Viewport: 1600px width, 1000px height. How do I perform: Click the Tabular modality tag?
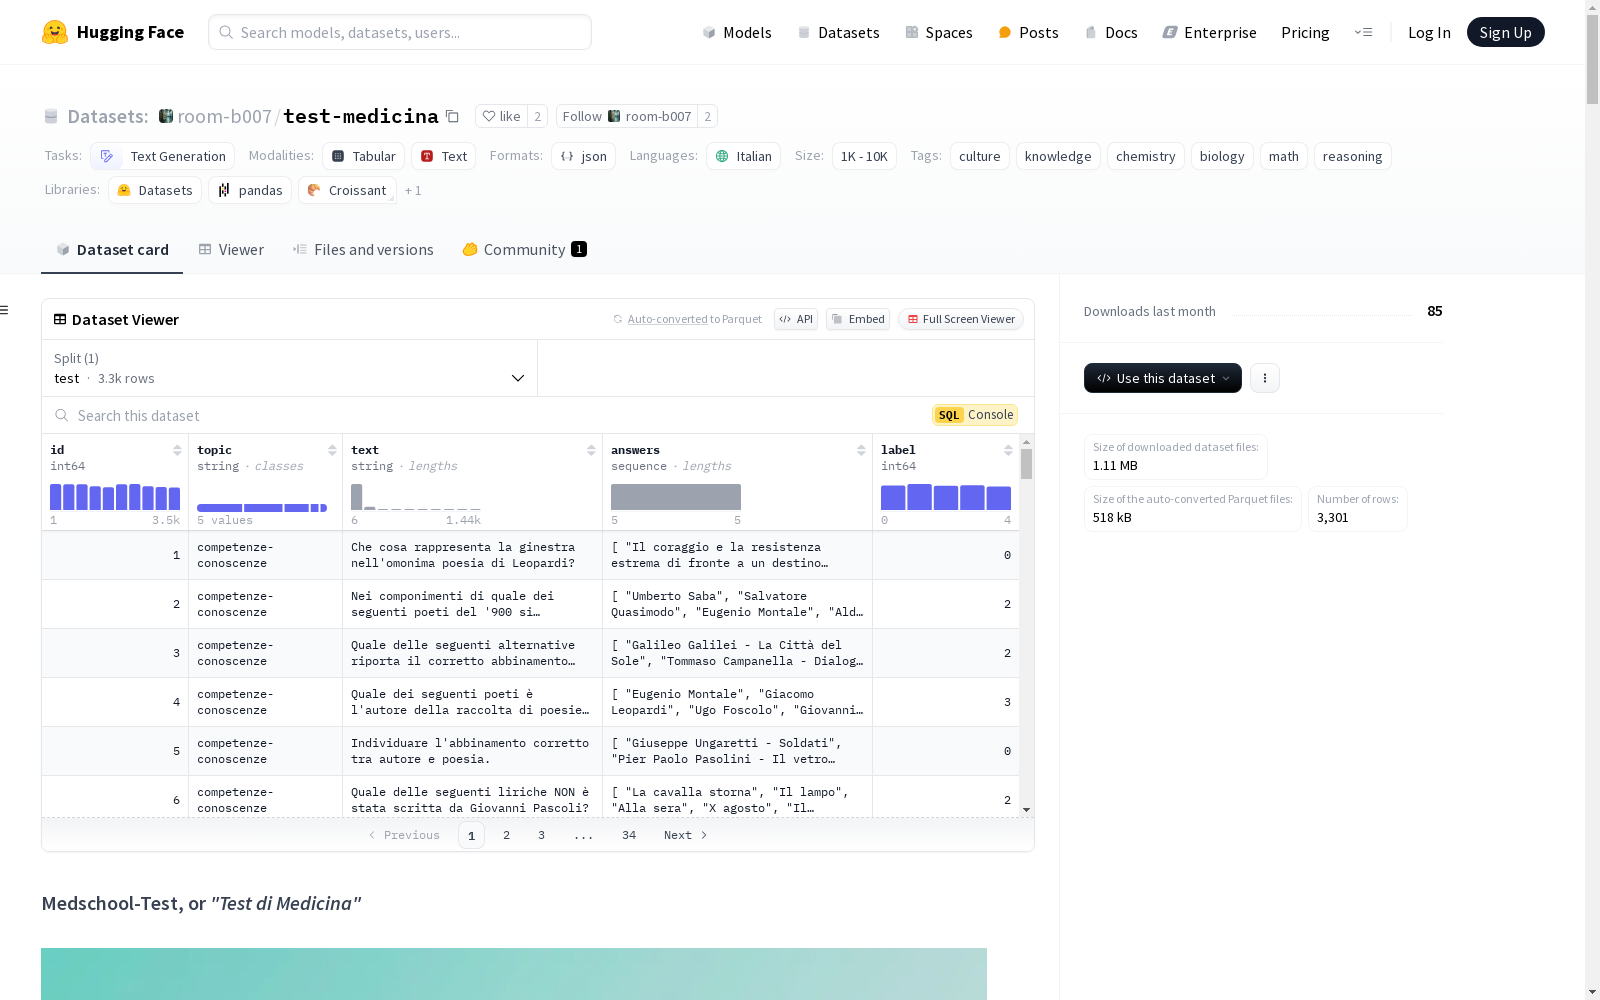[364, 156]
